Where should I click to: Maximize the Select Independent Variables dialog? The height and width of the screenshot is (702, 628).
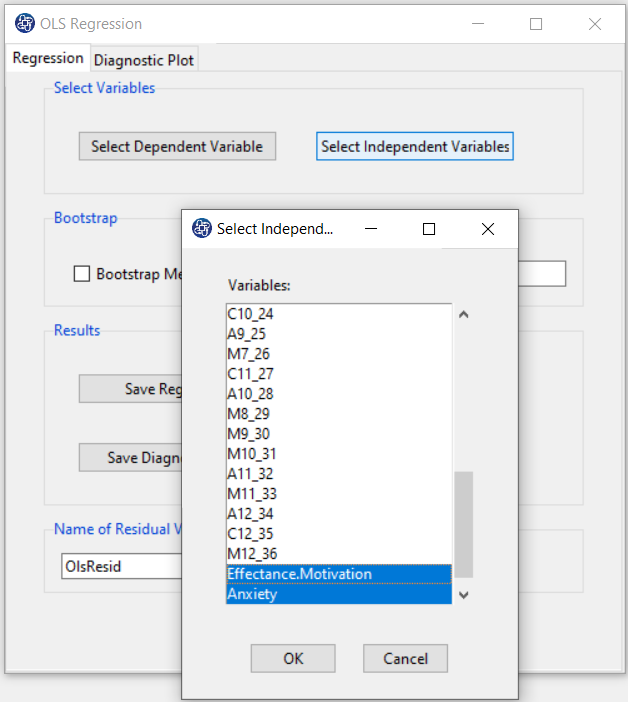[429, 229]
